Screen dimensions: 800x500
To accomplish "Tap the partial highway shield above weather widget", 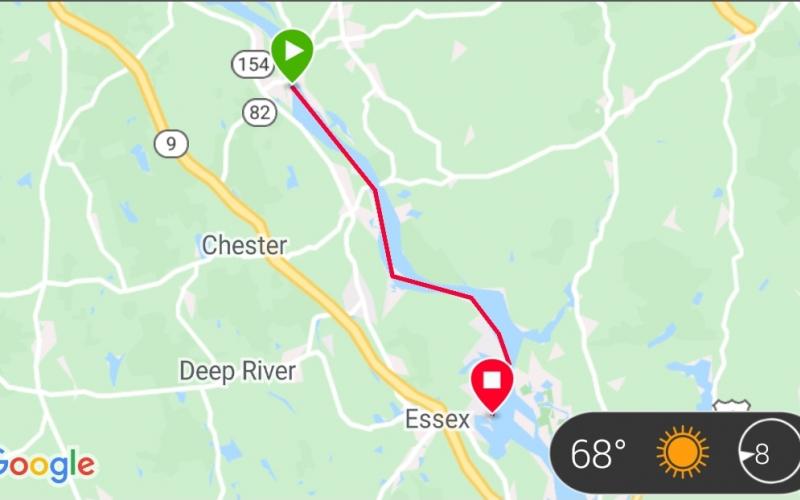I will [x=732, y=406].
